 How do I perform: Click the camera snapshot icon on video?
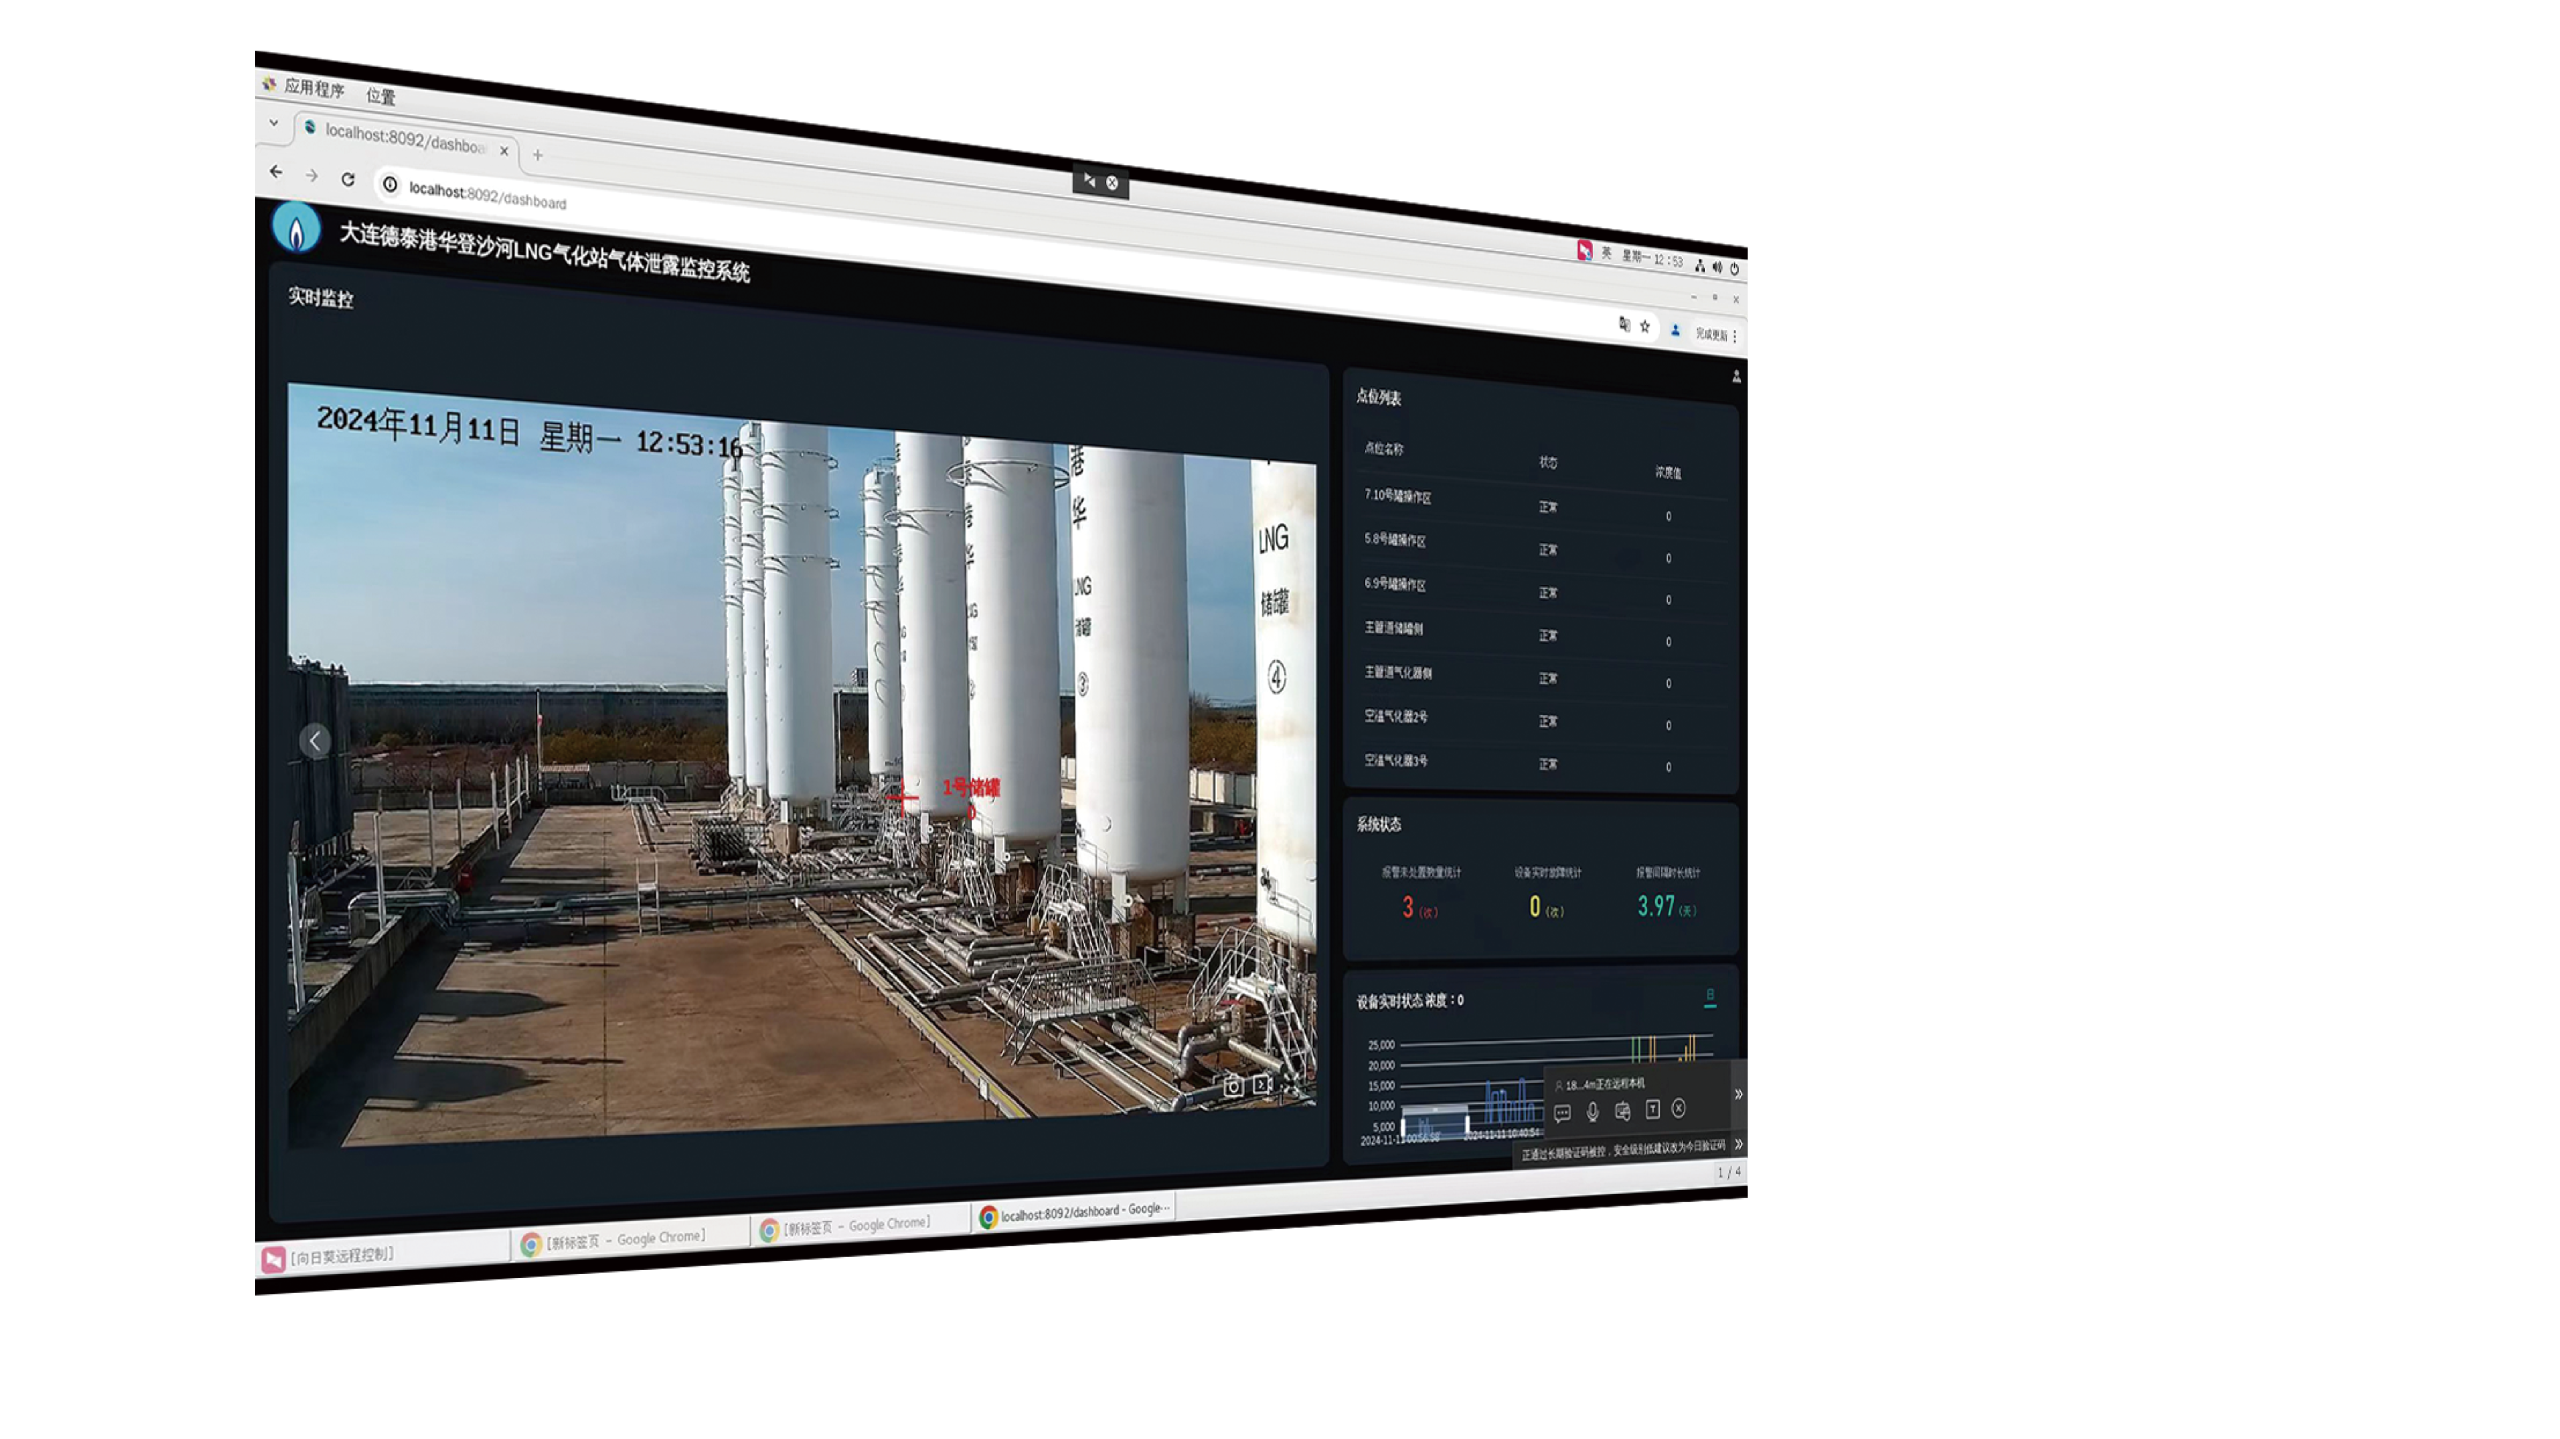(x=1233, y=1086)
